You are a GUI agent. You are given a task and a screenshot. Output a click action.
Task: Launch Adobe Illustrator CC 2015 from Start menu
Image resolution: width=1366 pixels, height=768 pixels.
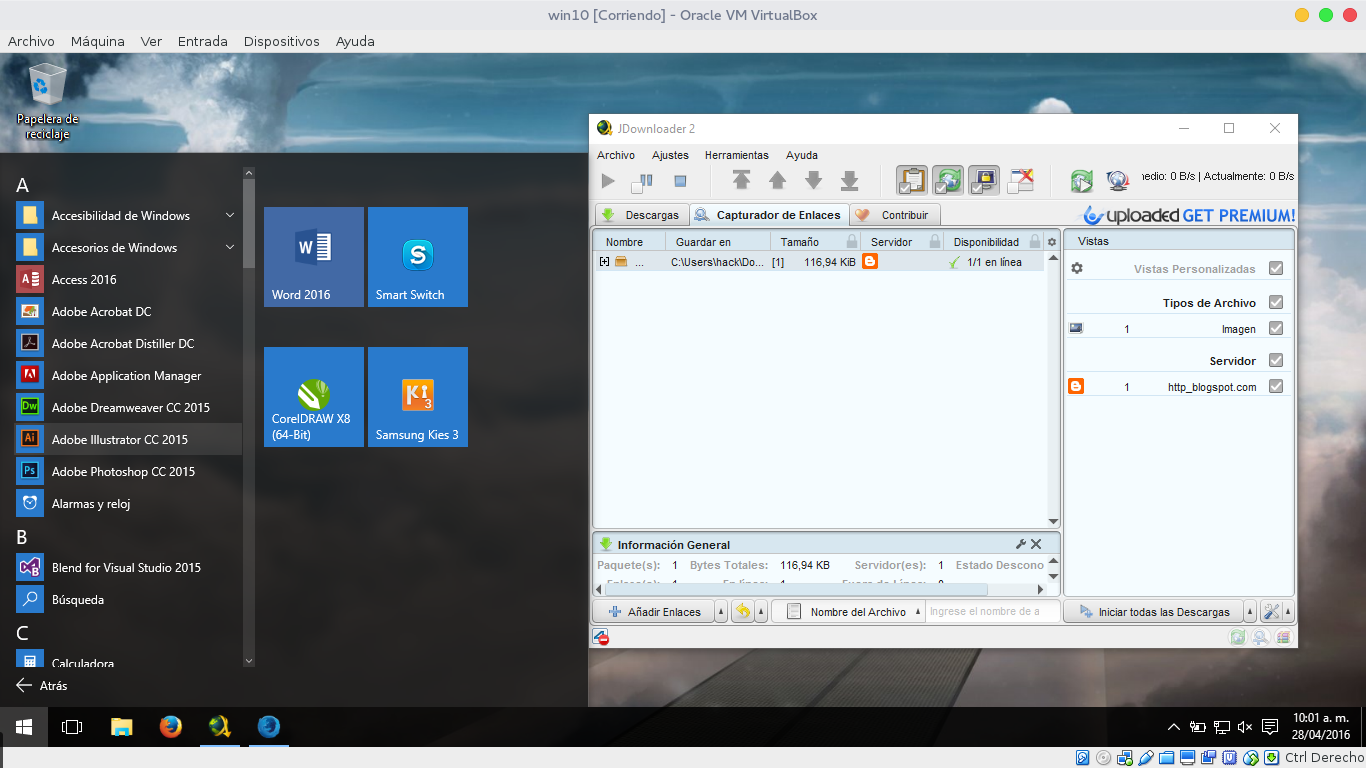click(x=127, y=439)
